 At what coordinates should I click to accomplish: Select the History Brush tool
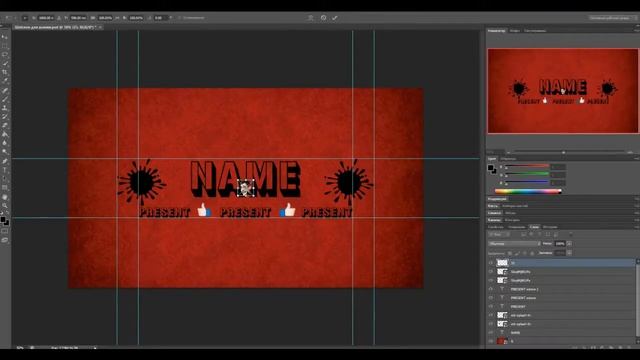pos(5,117)
